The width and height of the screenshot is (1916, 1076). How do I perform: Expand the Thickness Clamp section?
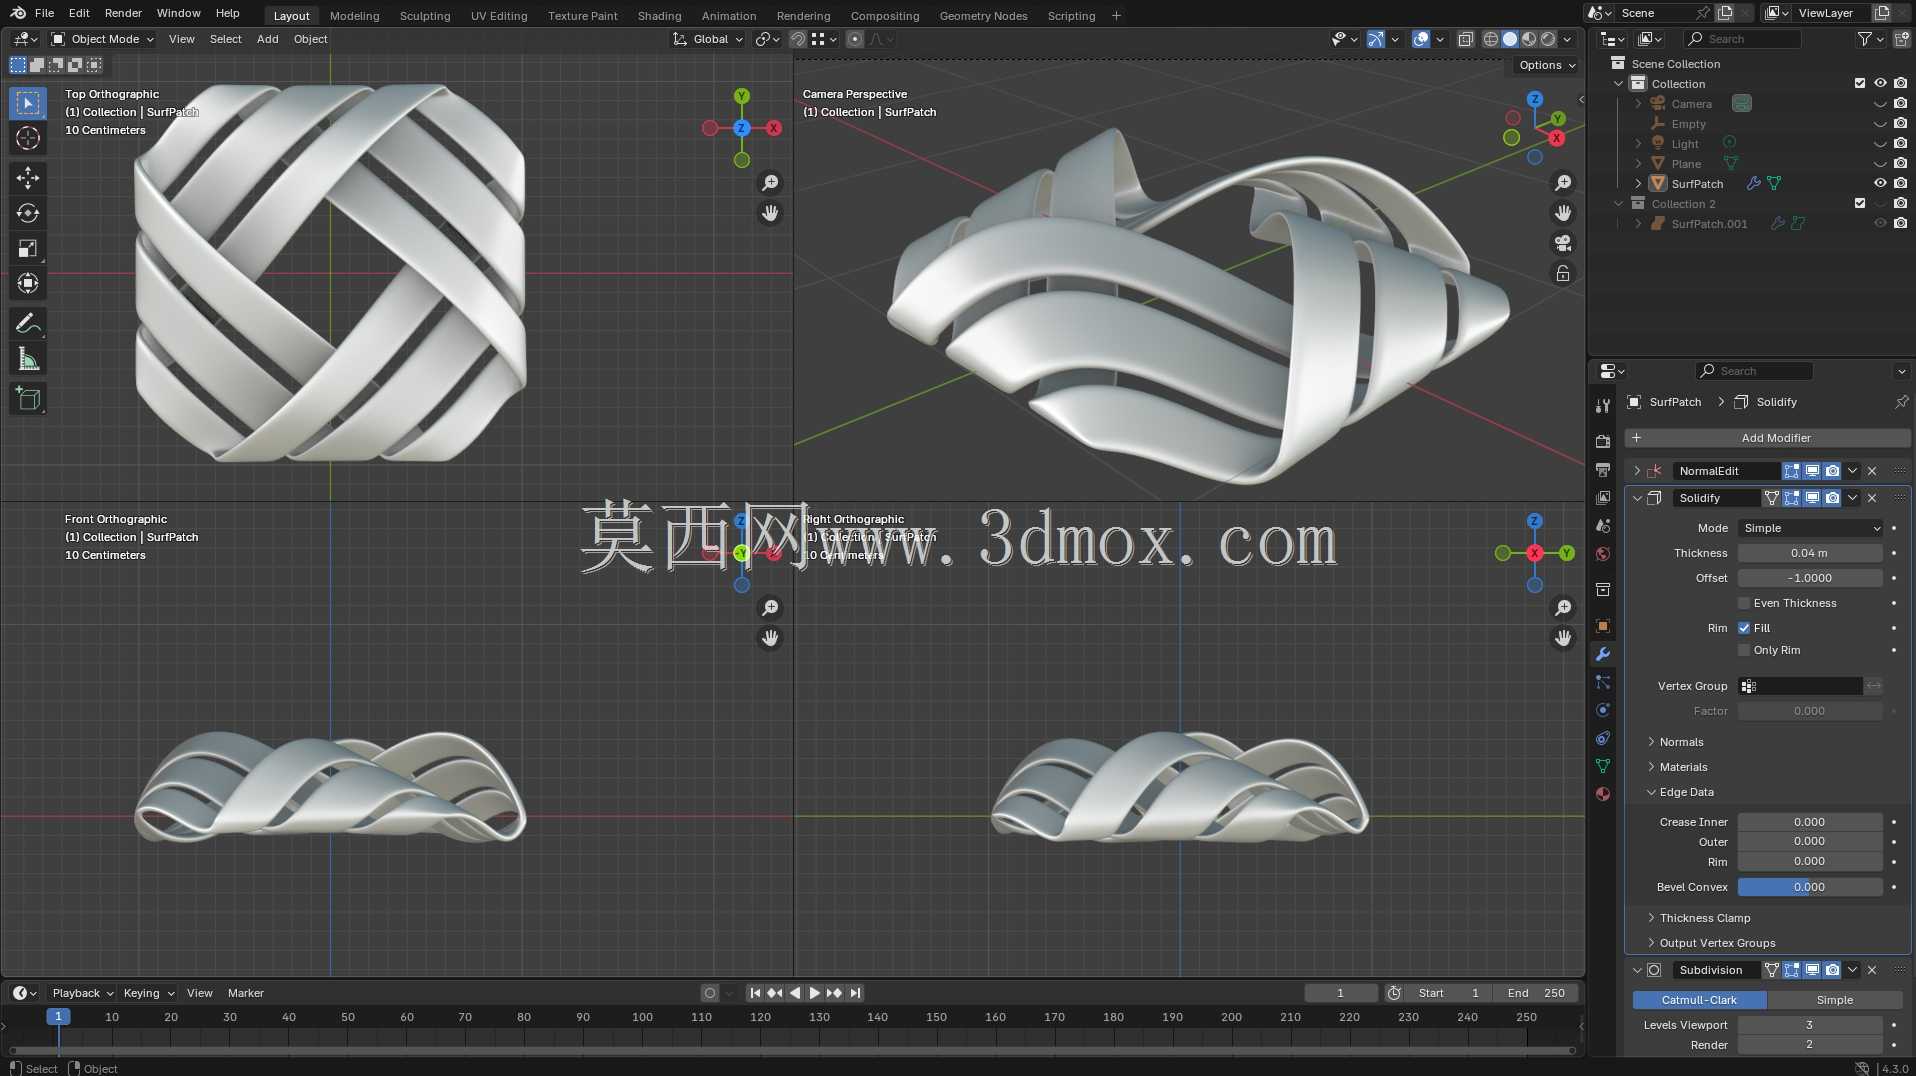click(x=1704, y=918)
